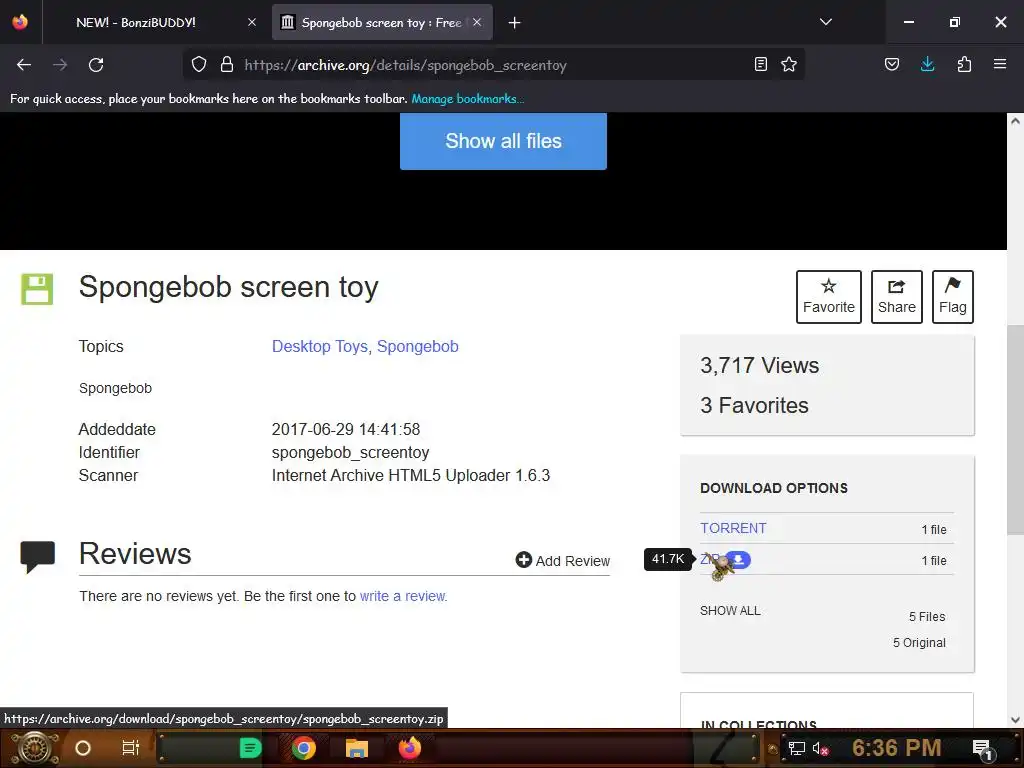The height and width of the screenshot is (768, 1024).
Task: Open a new browser tab
Action: click(515, 23)
